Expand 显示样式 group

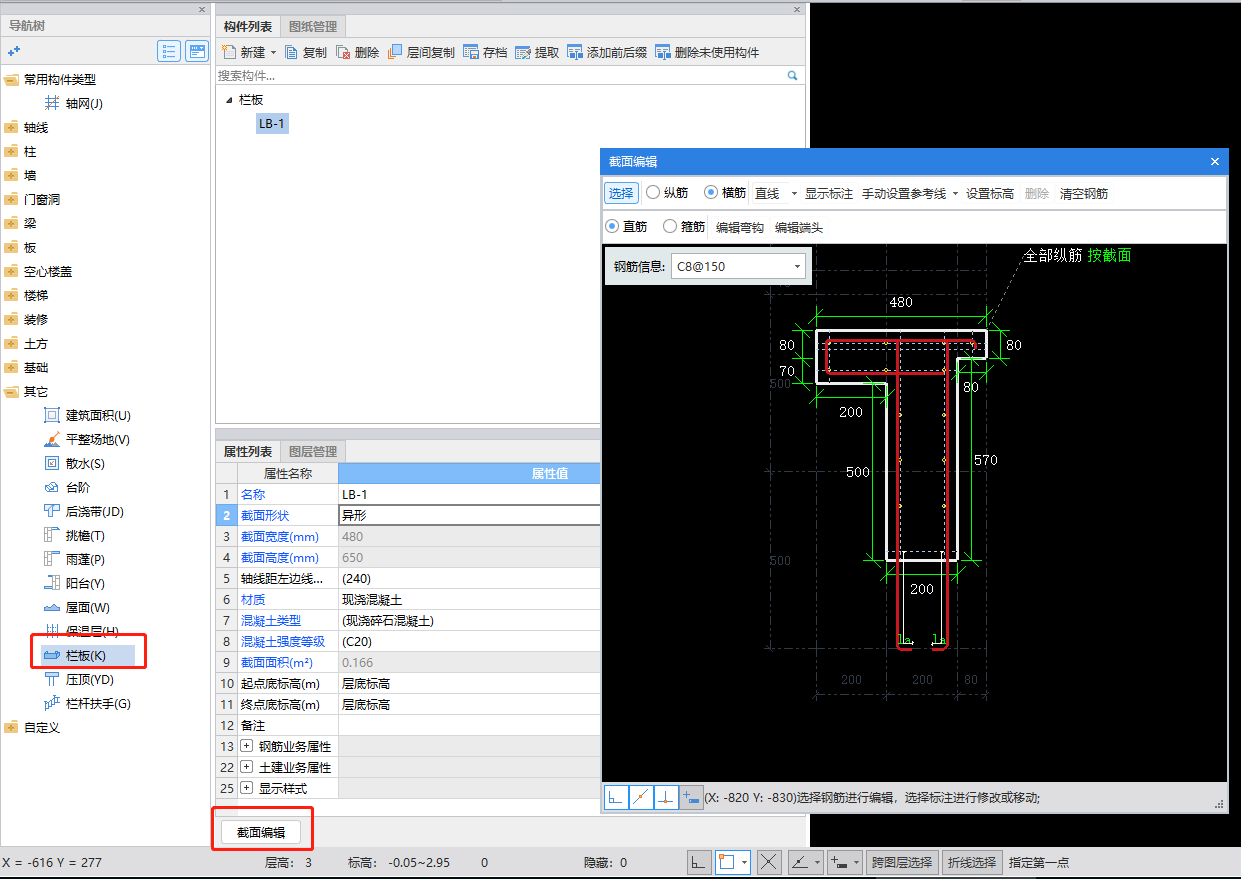click(x=246, y=788)
